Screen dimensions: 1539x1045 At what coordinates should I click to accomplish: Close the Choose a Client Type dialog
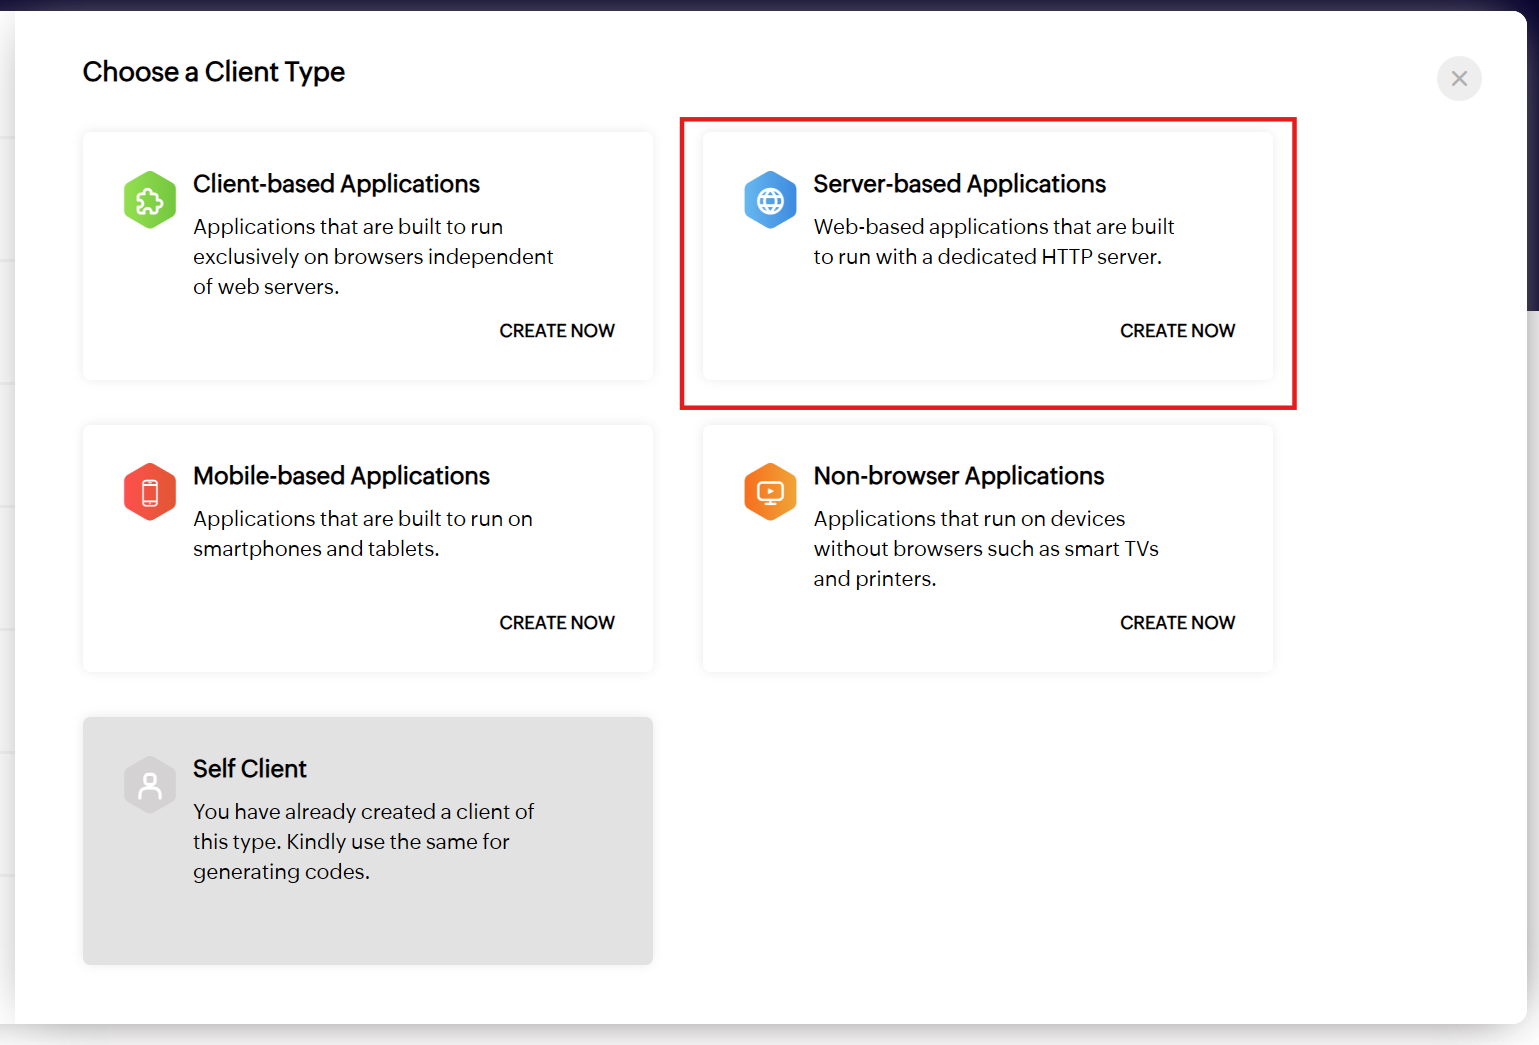pyautogui.click(x=1459, y=78)
